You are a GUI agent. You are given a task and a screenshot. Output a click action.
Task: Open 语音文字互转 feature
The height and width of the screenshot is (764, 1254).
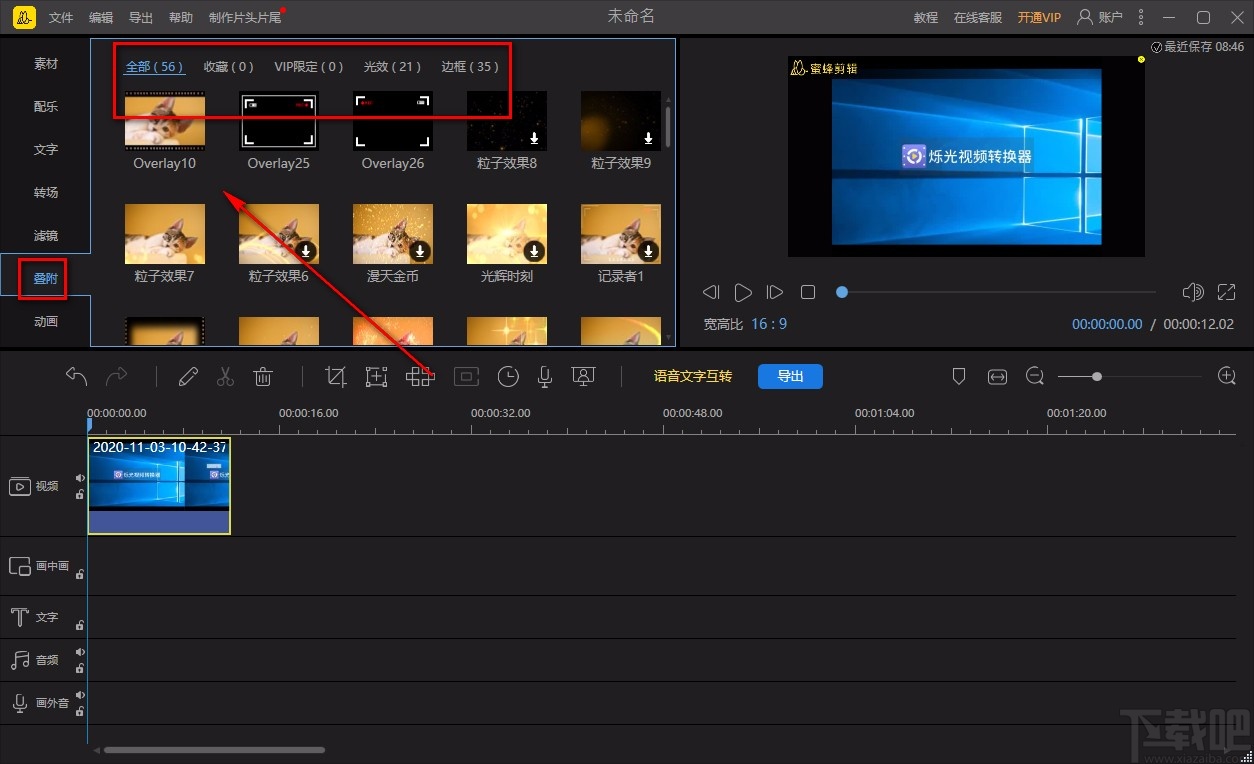693,376
